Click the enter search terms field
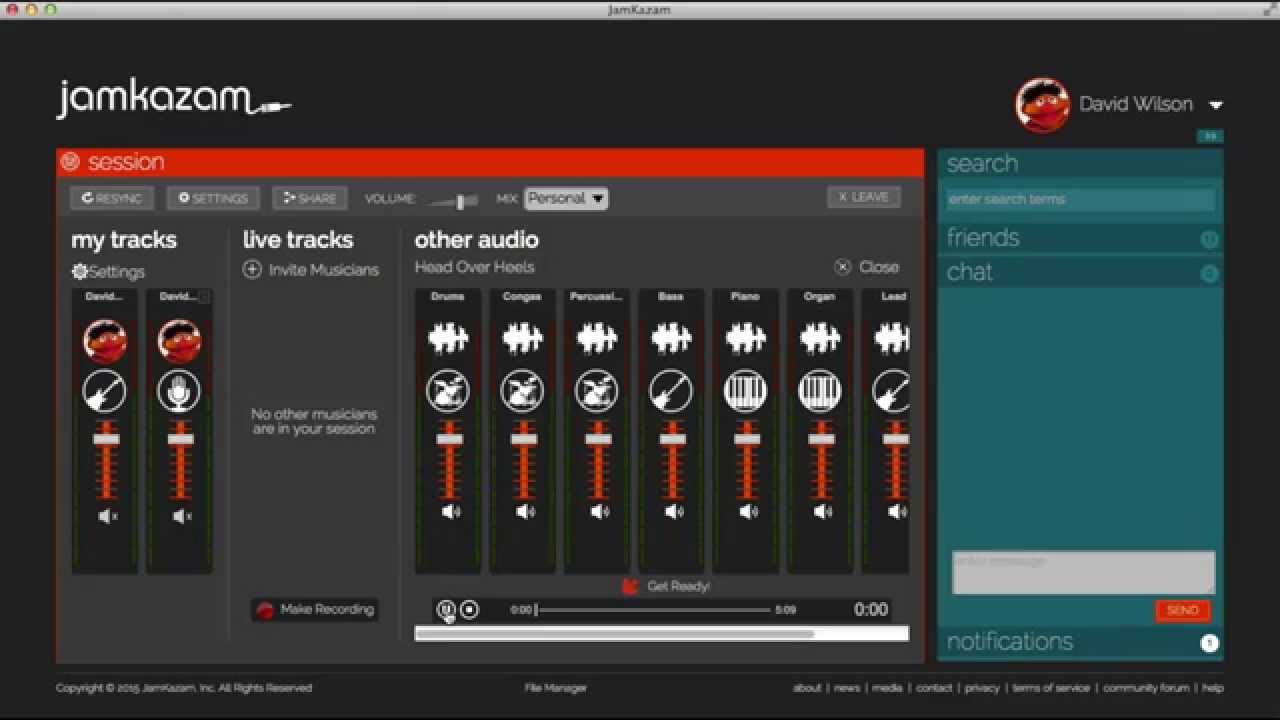 pyautogui.click(x=1081, y=199)
